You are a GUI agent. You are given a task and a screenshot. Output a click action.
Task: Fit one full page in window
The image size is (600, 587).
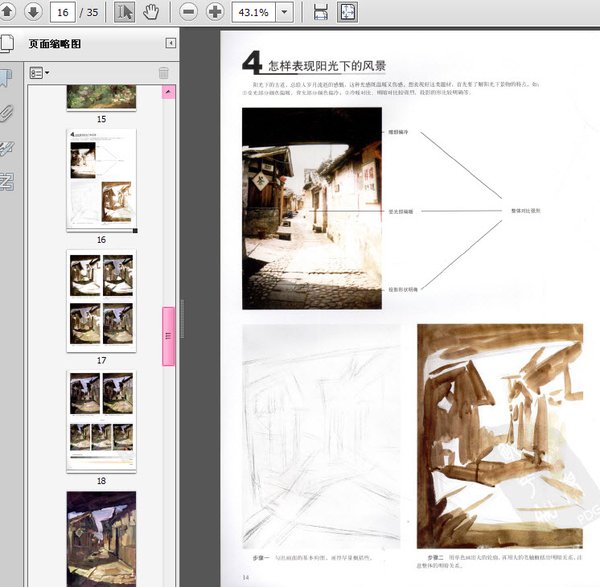[347, 12]
